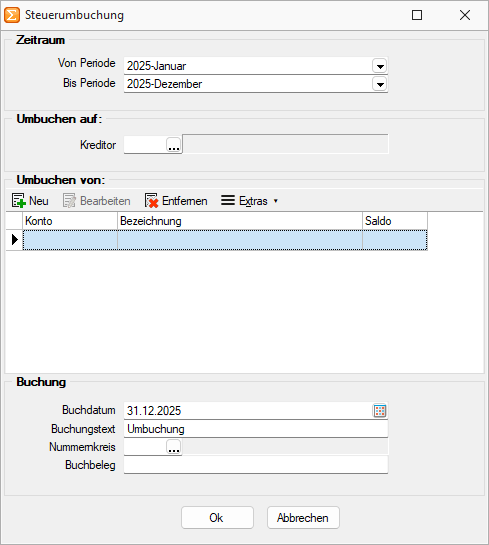The image size is (489, 545).
Task: Open the Buchdatum calendar picker
Action: [x=380, y=411]
